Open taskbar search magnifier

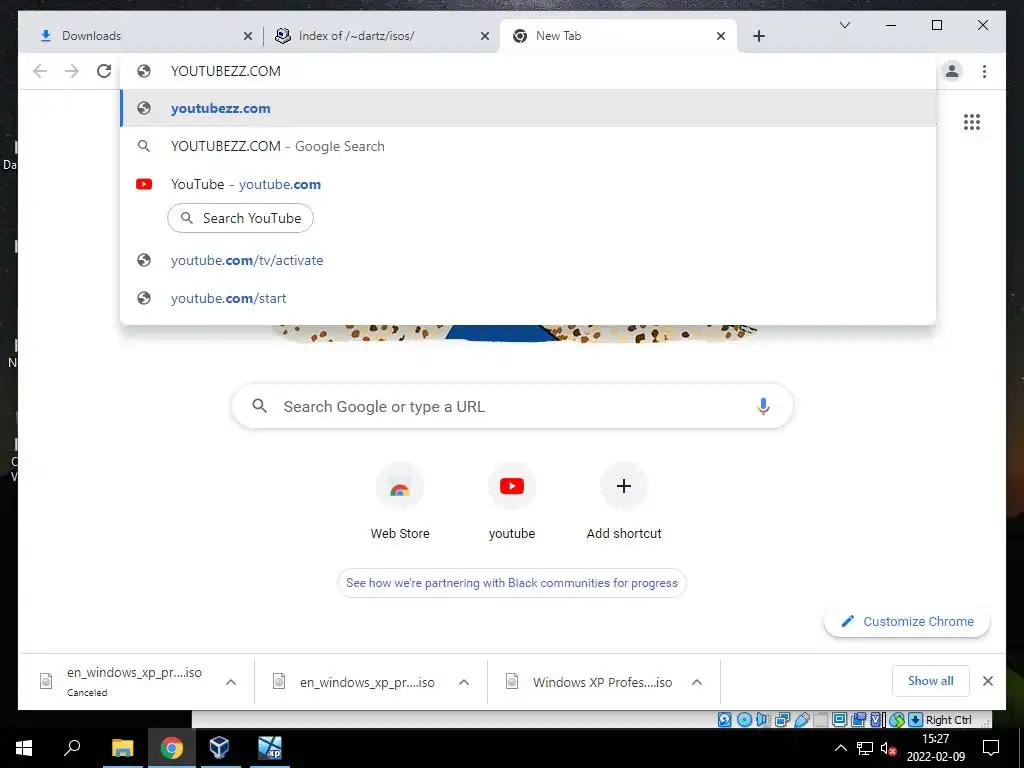tap(72, 748)
